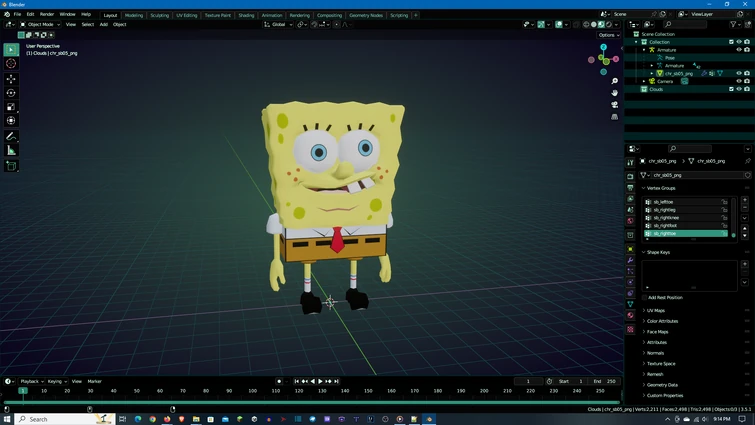Open the Output properties tab
755x425 pixels.
click(630, 188)
